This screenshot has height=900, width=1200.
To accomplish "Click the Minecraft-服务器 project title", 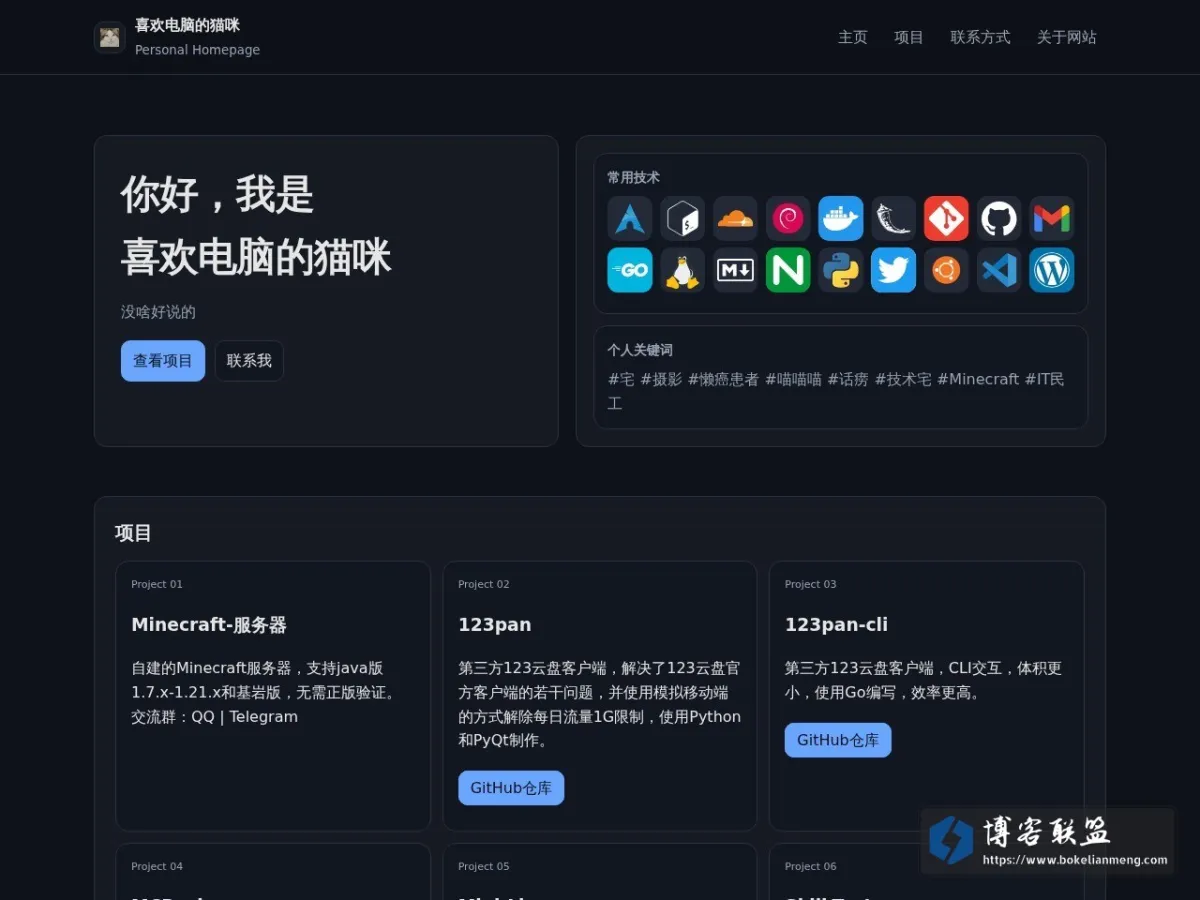I will [x=209, y=625].
